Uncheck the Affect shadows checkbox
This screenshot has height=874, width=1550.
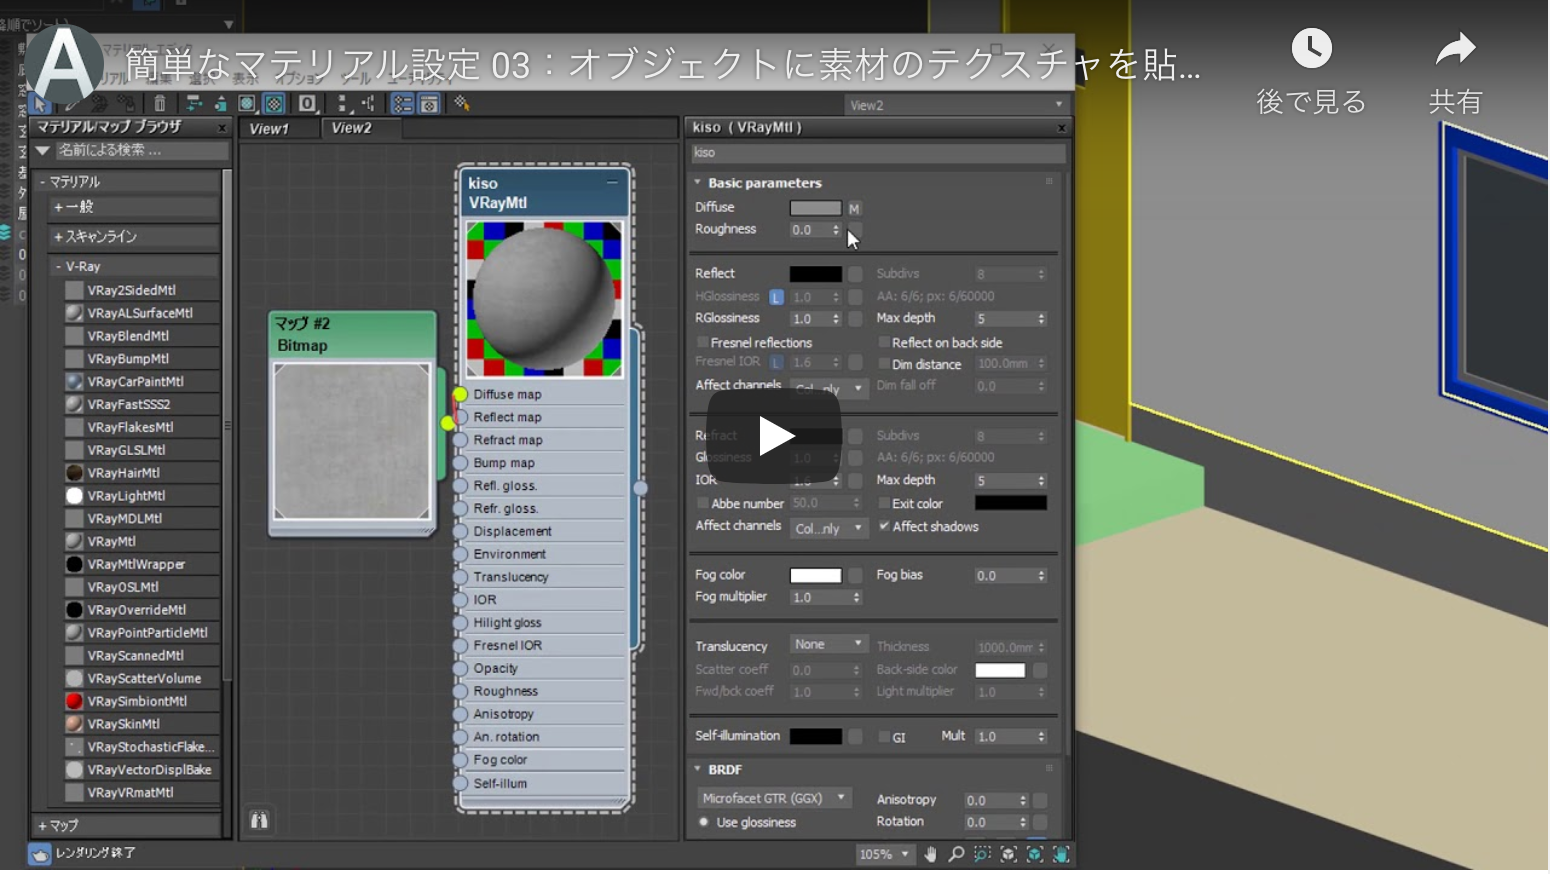pyautogui.click(x=884, y=526)
